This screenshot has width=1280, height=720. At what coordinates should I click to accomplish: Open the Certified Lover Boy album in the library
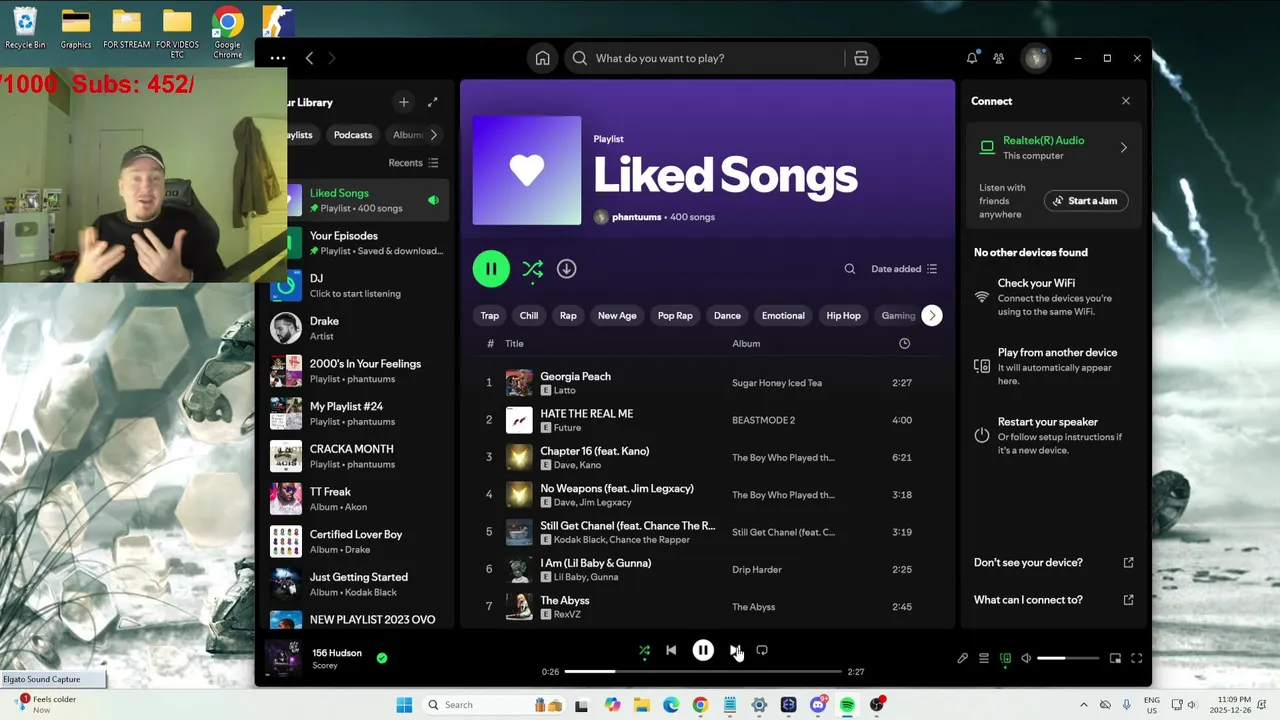pyautogui.click(x=359, y=541)
